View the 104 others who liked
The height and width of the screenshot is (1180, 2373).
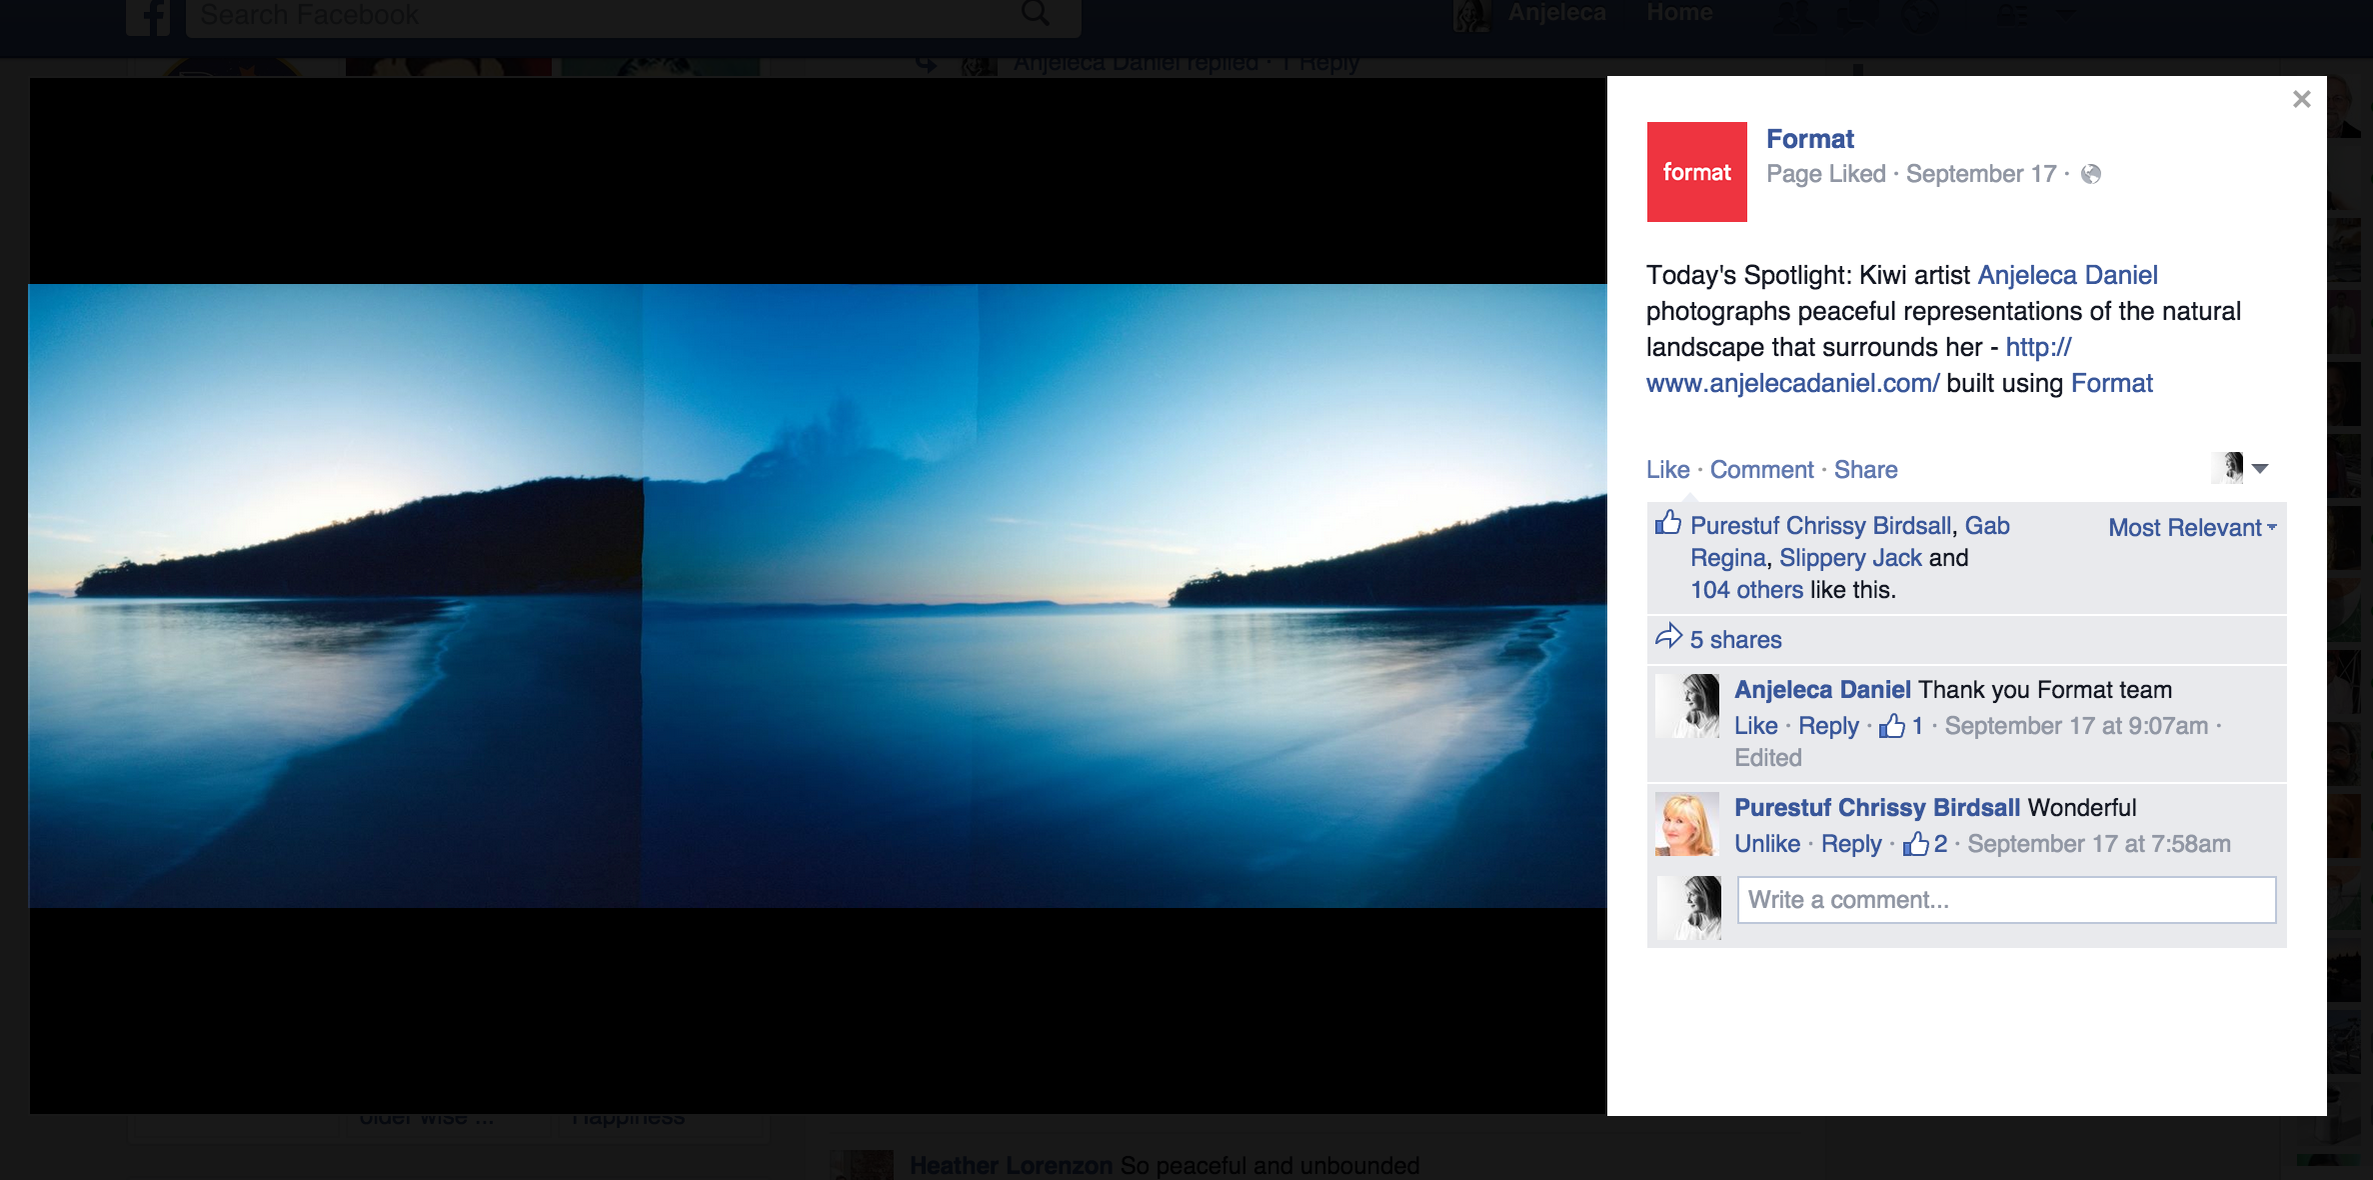point(1746,590)
